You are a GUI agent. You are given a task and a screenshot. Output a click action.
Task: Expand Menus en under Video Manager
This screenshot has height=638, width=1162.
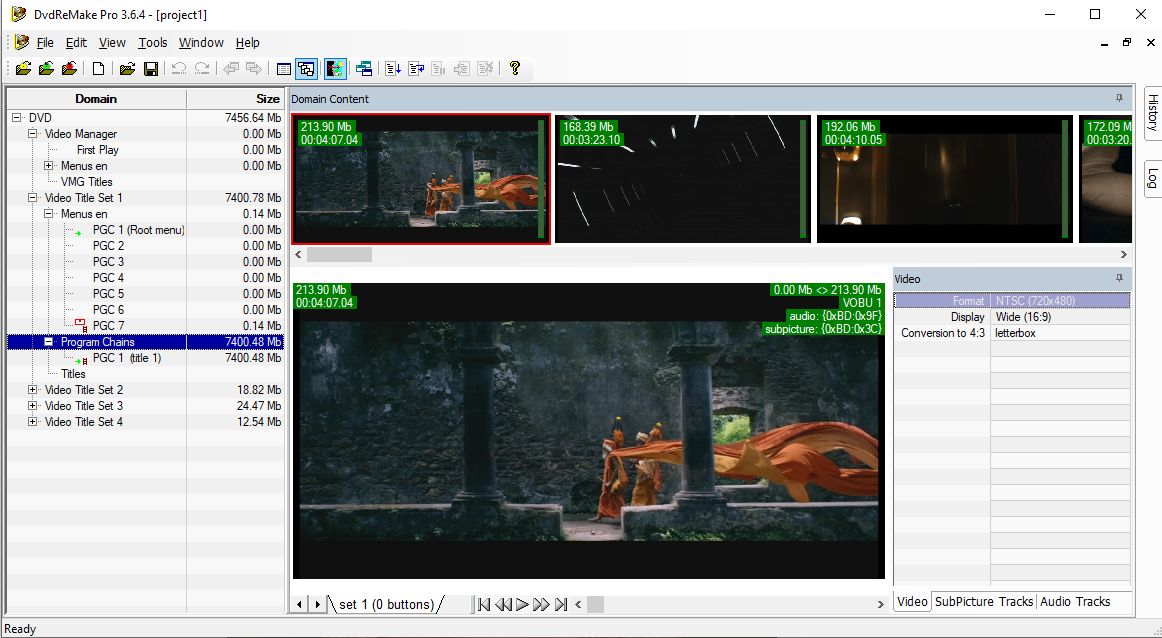coord(48,166)
